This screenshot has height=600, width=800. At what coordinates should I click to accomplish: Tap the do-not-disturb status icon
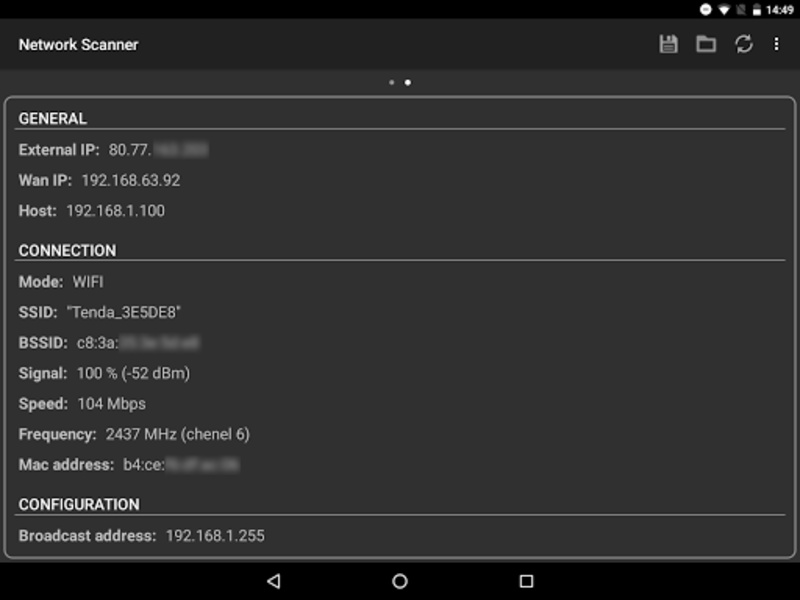coord(705,10)
